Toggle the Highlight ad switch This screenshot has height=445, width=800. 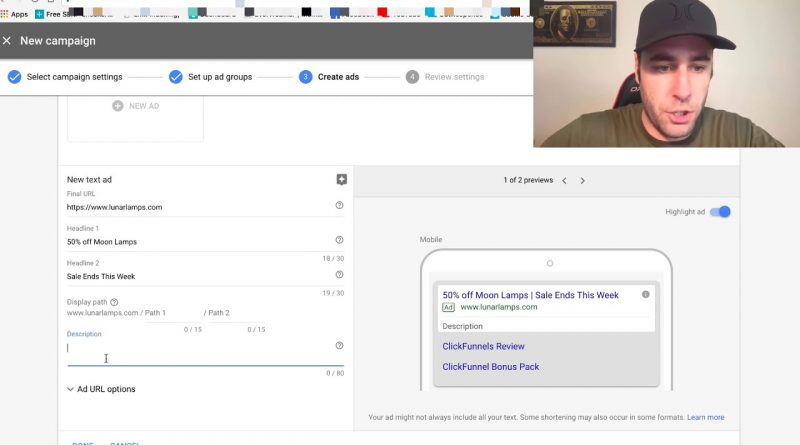coord(721,212)
